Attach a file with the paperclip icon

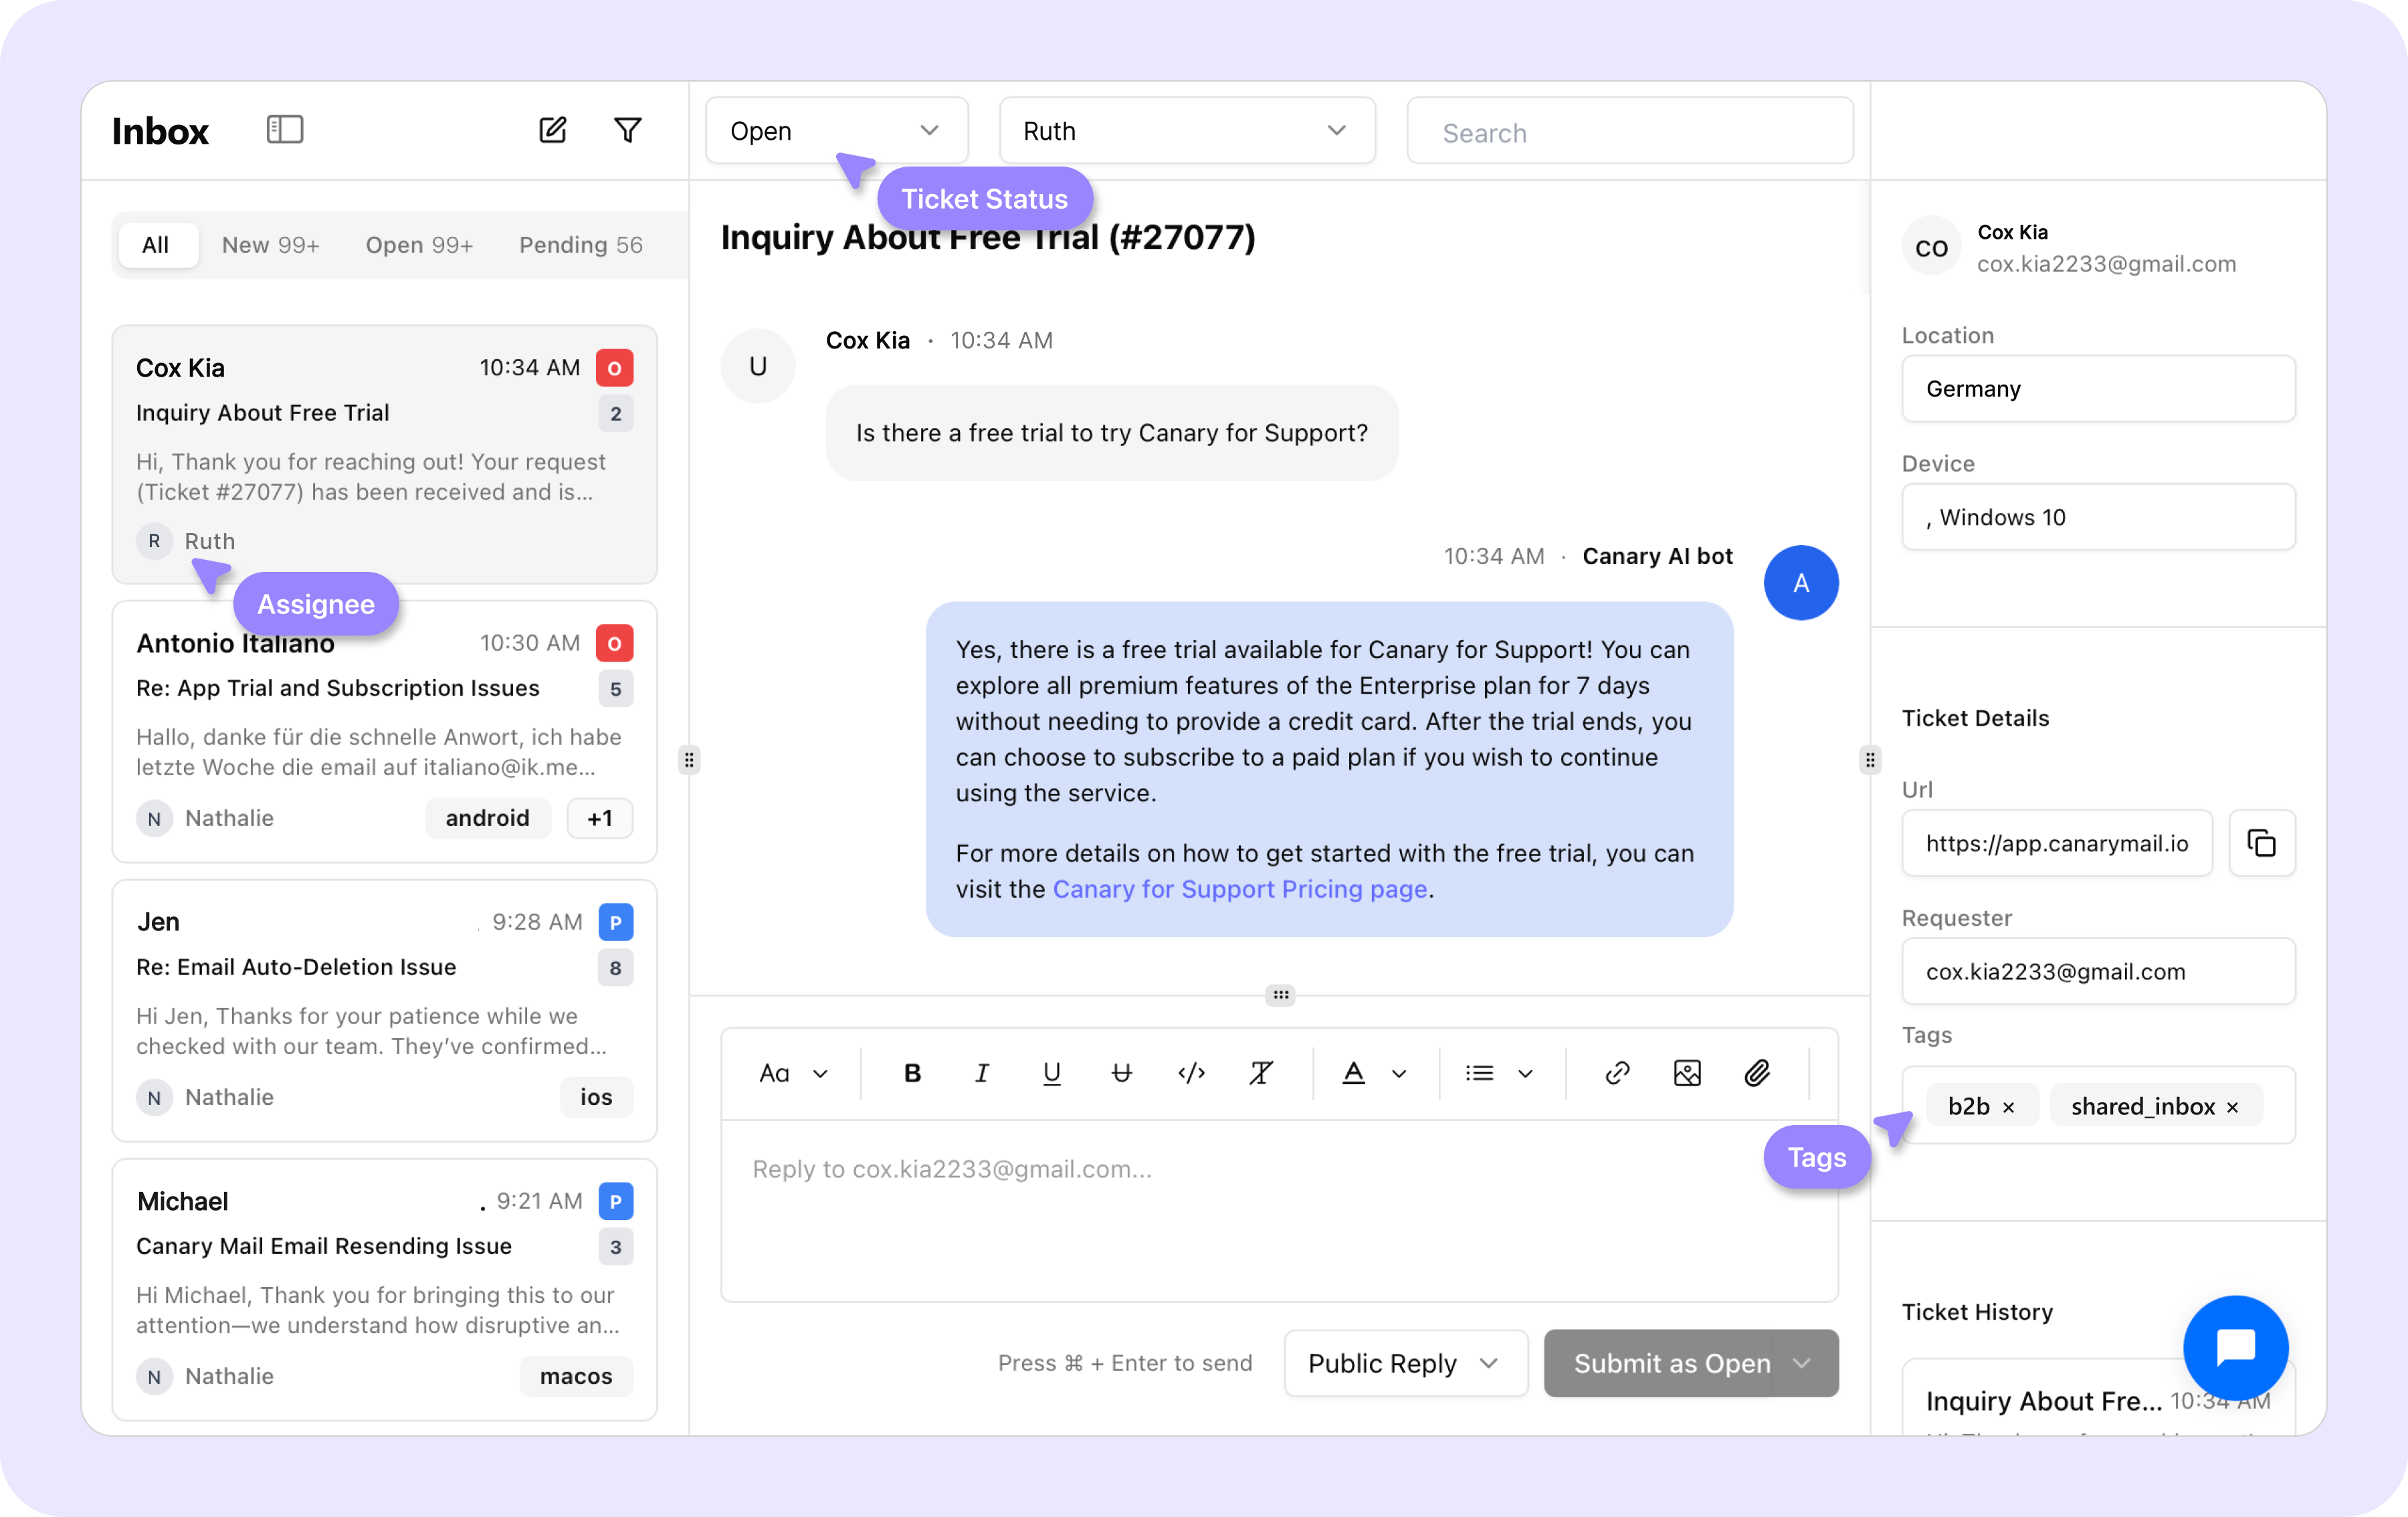1758,1073
